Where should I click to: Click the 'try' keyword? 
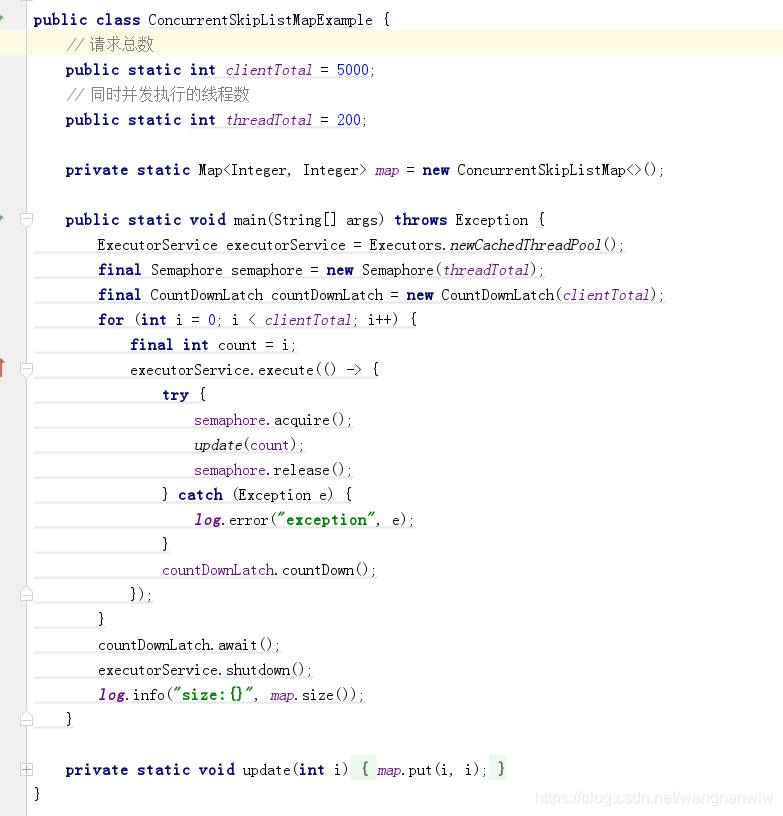(175, 396)
